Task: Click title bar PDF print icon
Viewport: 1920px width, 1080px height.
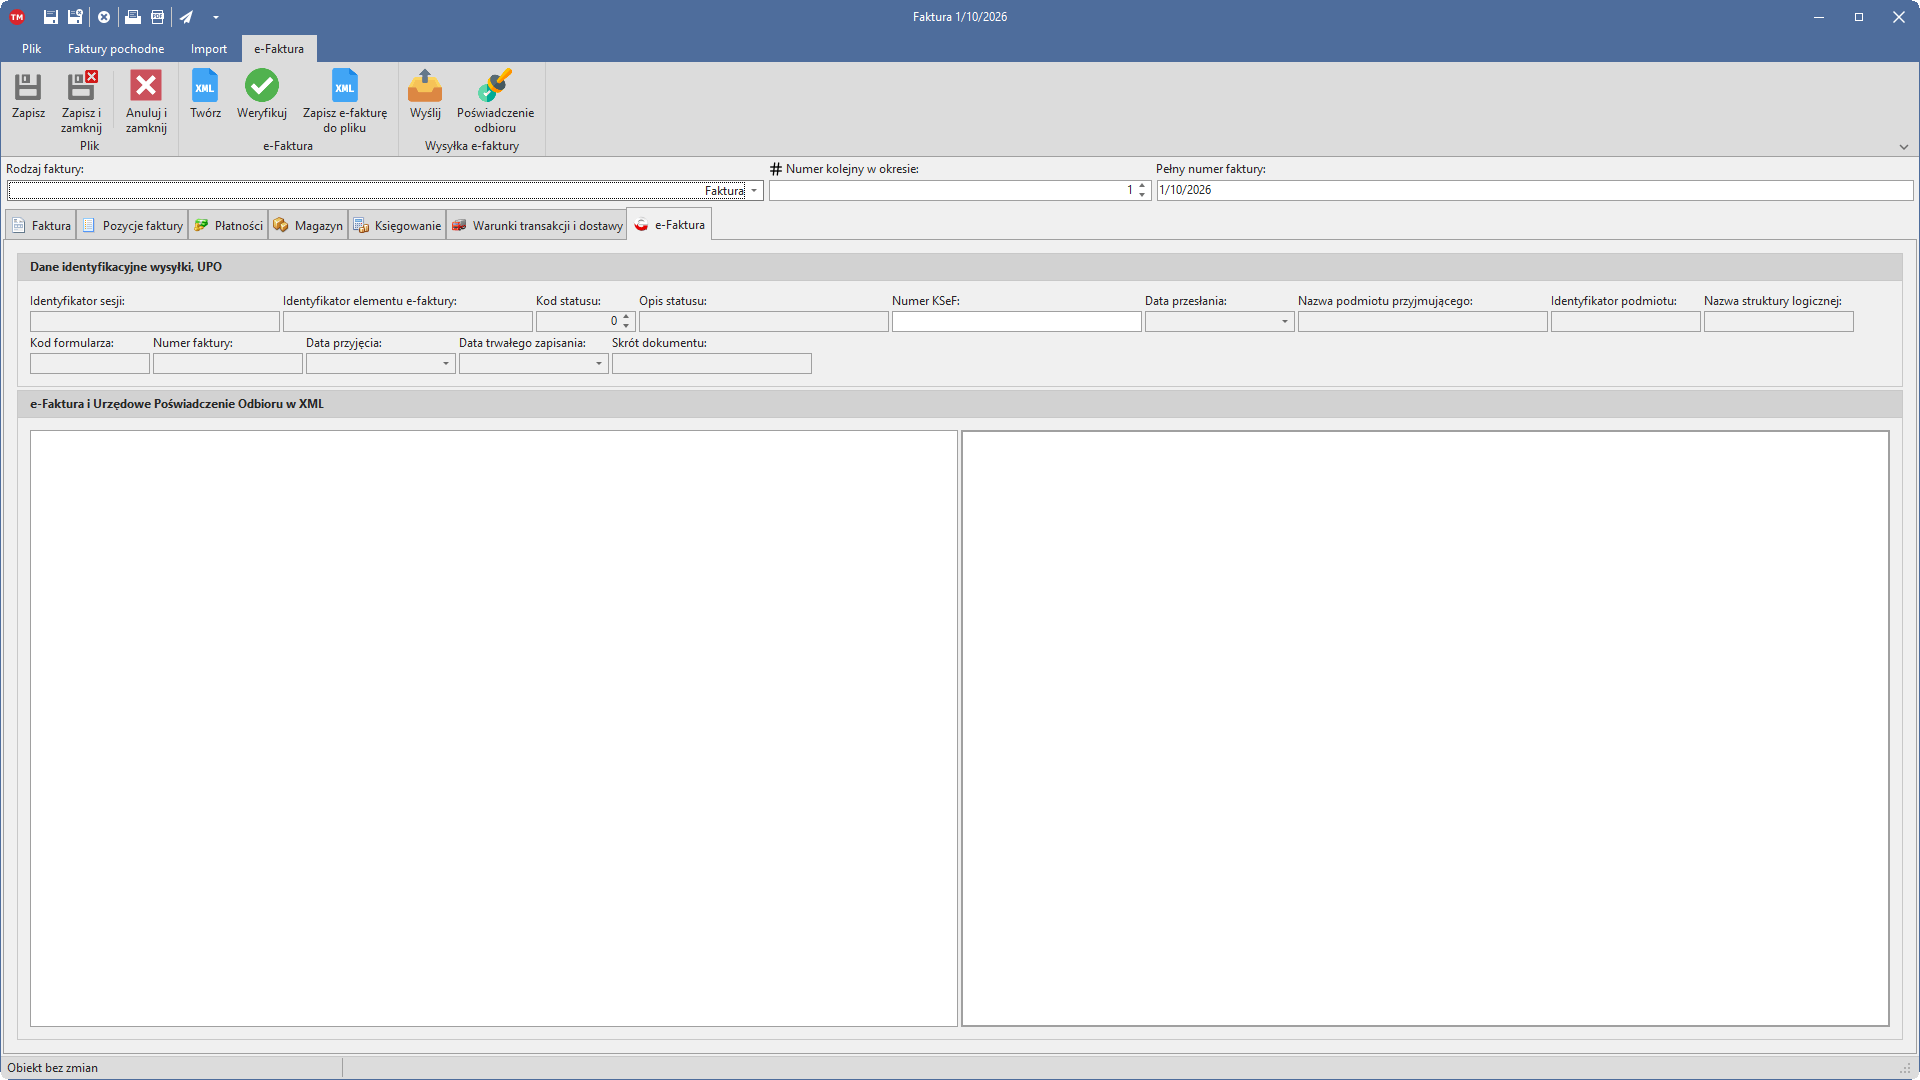Action: (x=157, y=17)
